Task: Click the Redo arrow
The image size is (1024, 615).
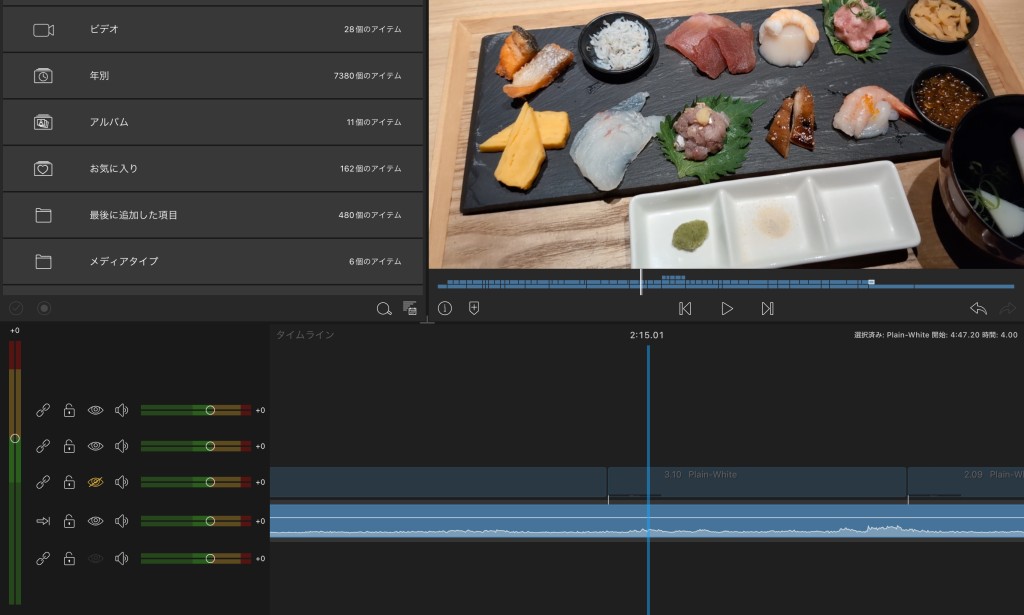Action: [1007, 309]
